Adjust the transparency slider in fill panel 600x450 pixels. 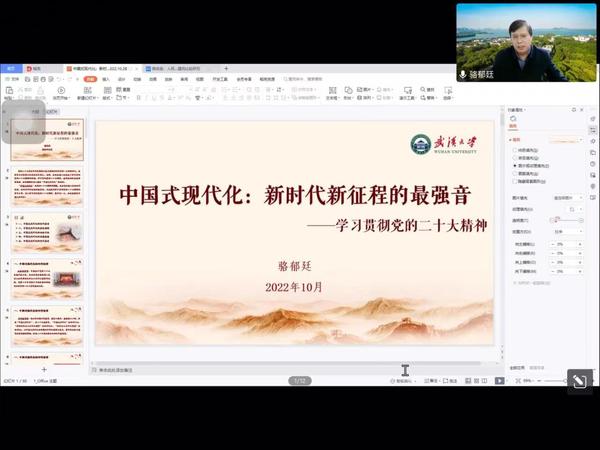pos(557,220)
